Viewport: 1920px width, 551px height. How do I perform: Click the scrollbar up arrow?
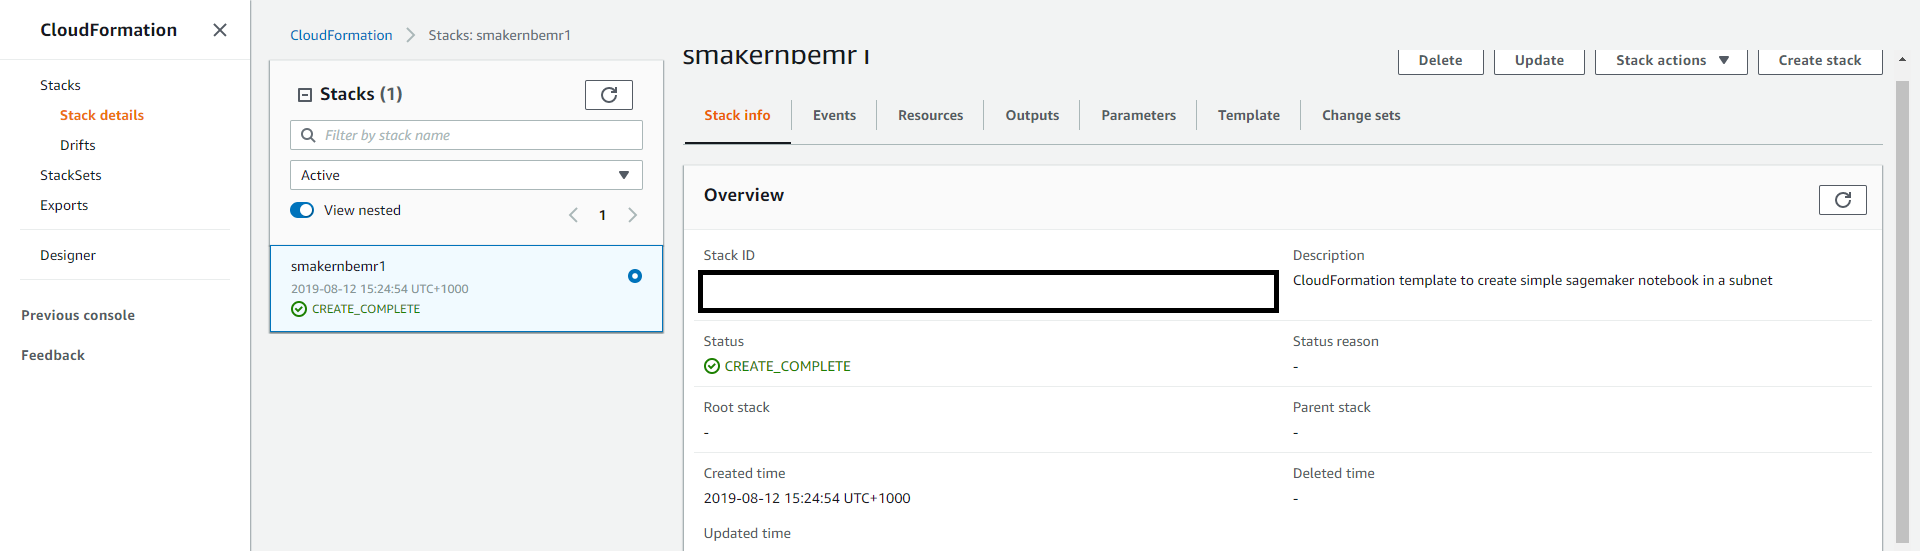click(x=1902, y=60)
